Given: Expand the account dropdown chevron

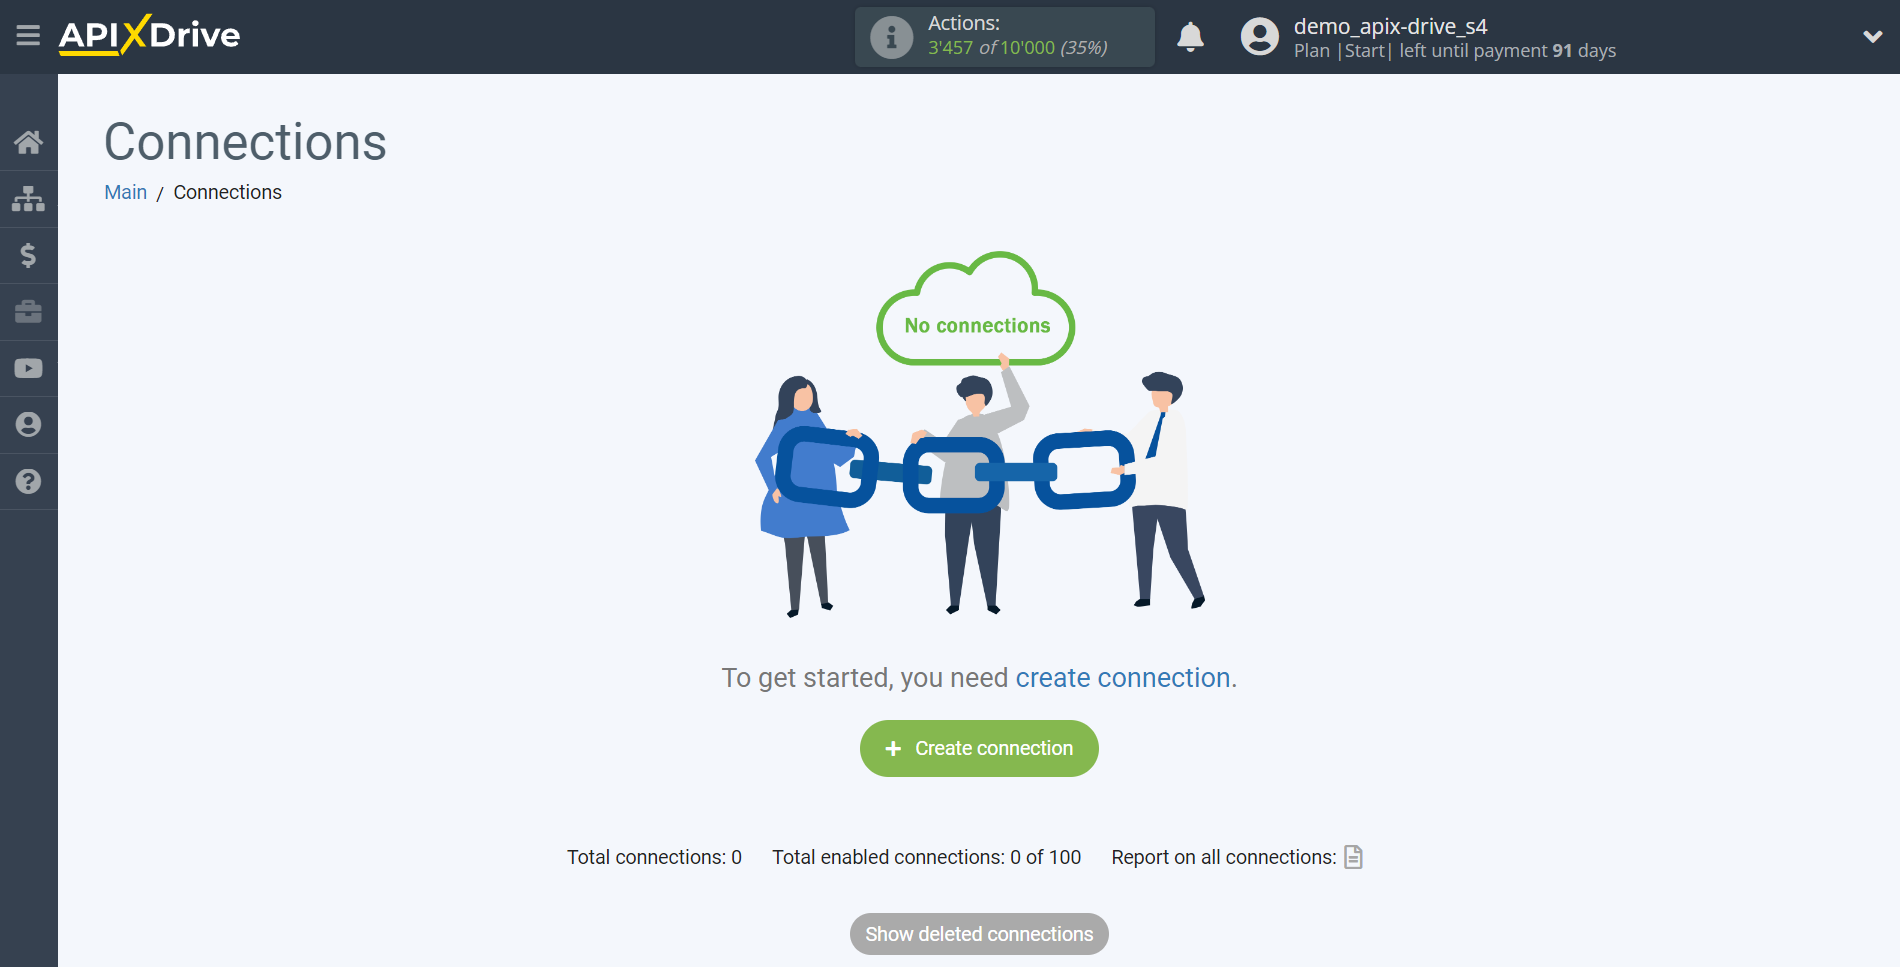Looking at the screenshot, I should 1872,37.
